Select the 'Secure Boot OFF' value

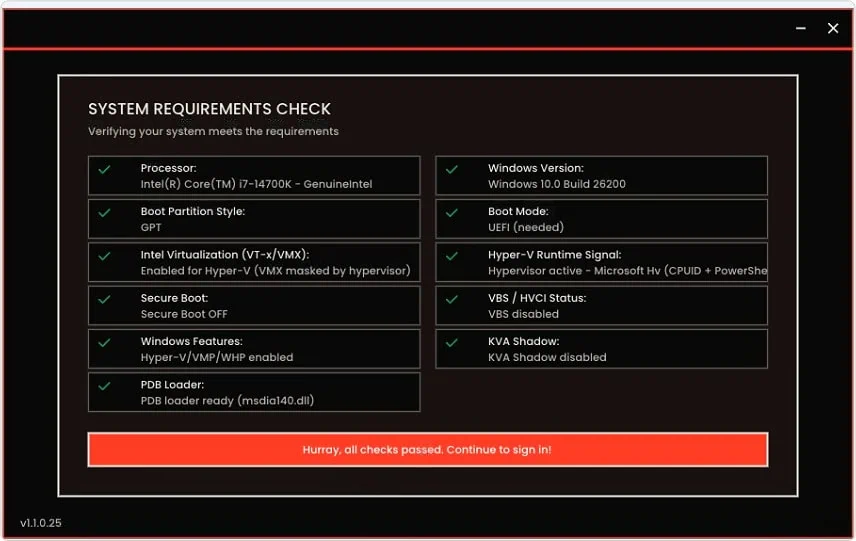184,314
